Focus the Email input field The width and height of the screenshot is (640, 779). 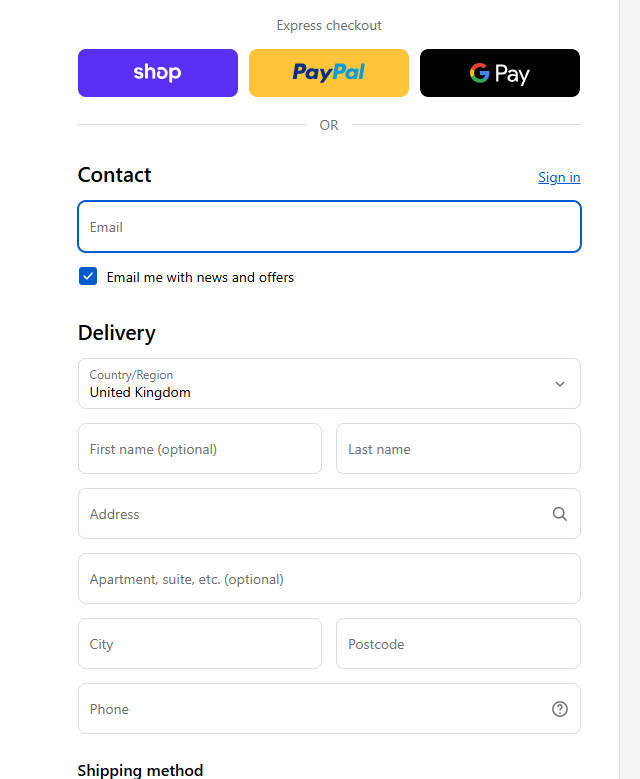click(x=329, y=227)
